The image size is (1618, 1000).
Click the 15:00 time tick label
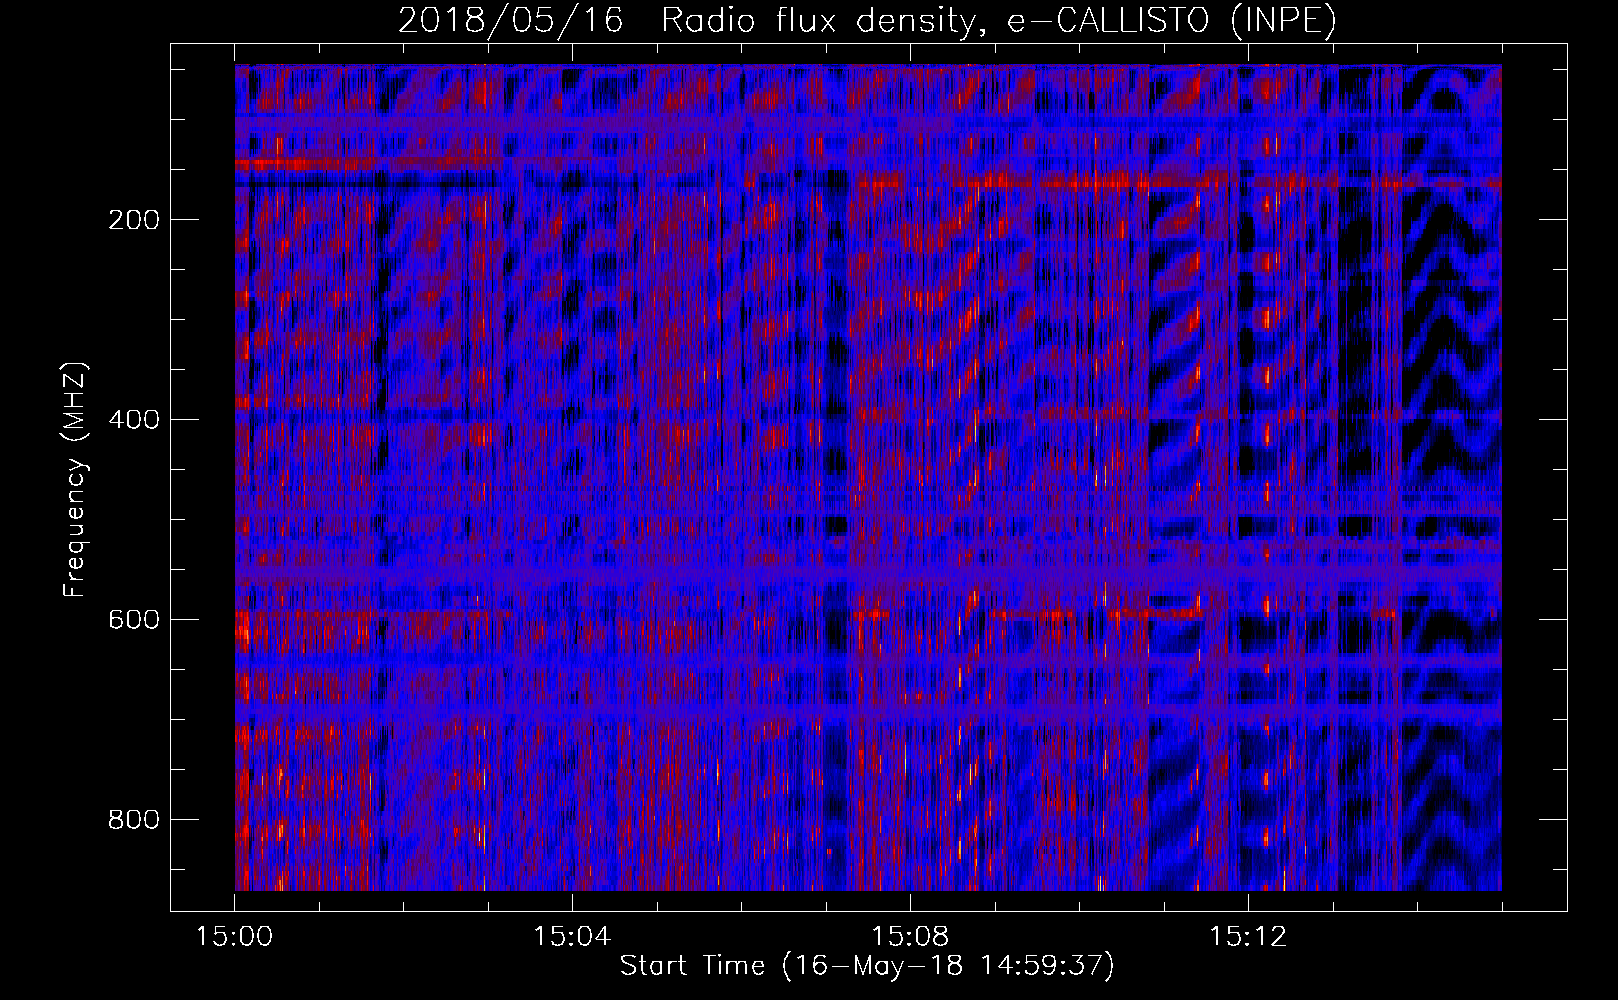point(235,937)
